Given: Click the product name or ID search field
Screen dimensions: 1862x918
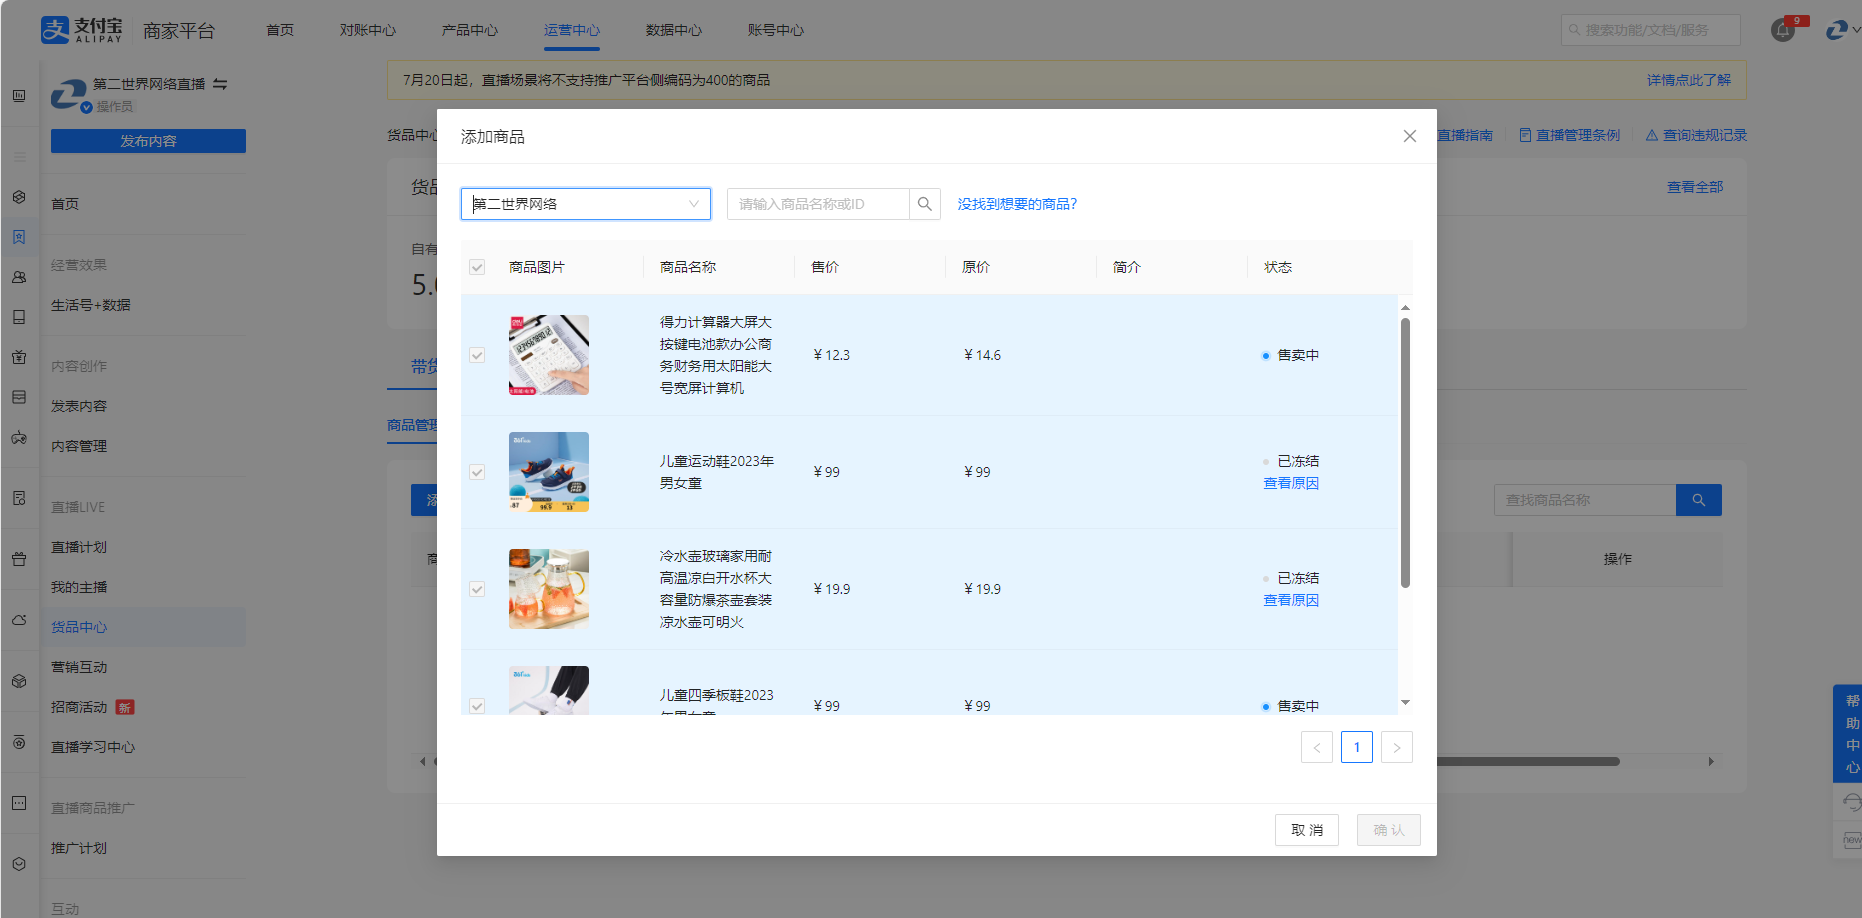Looking at the screenshot, I should click(x=817, y=204).
